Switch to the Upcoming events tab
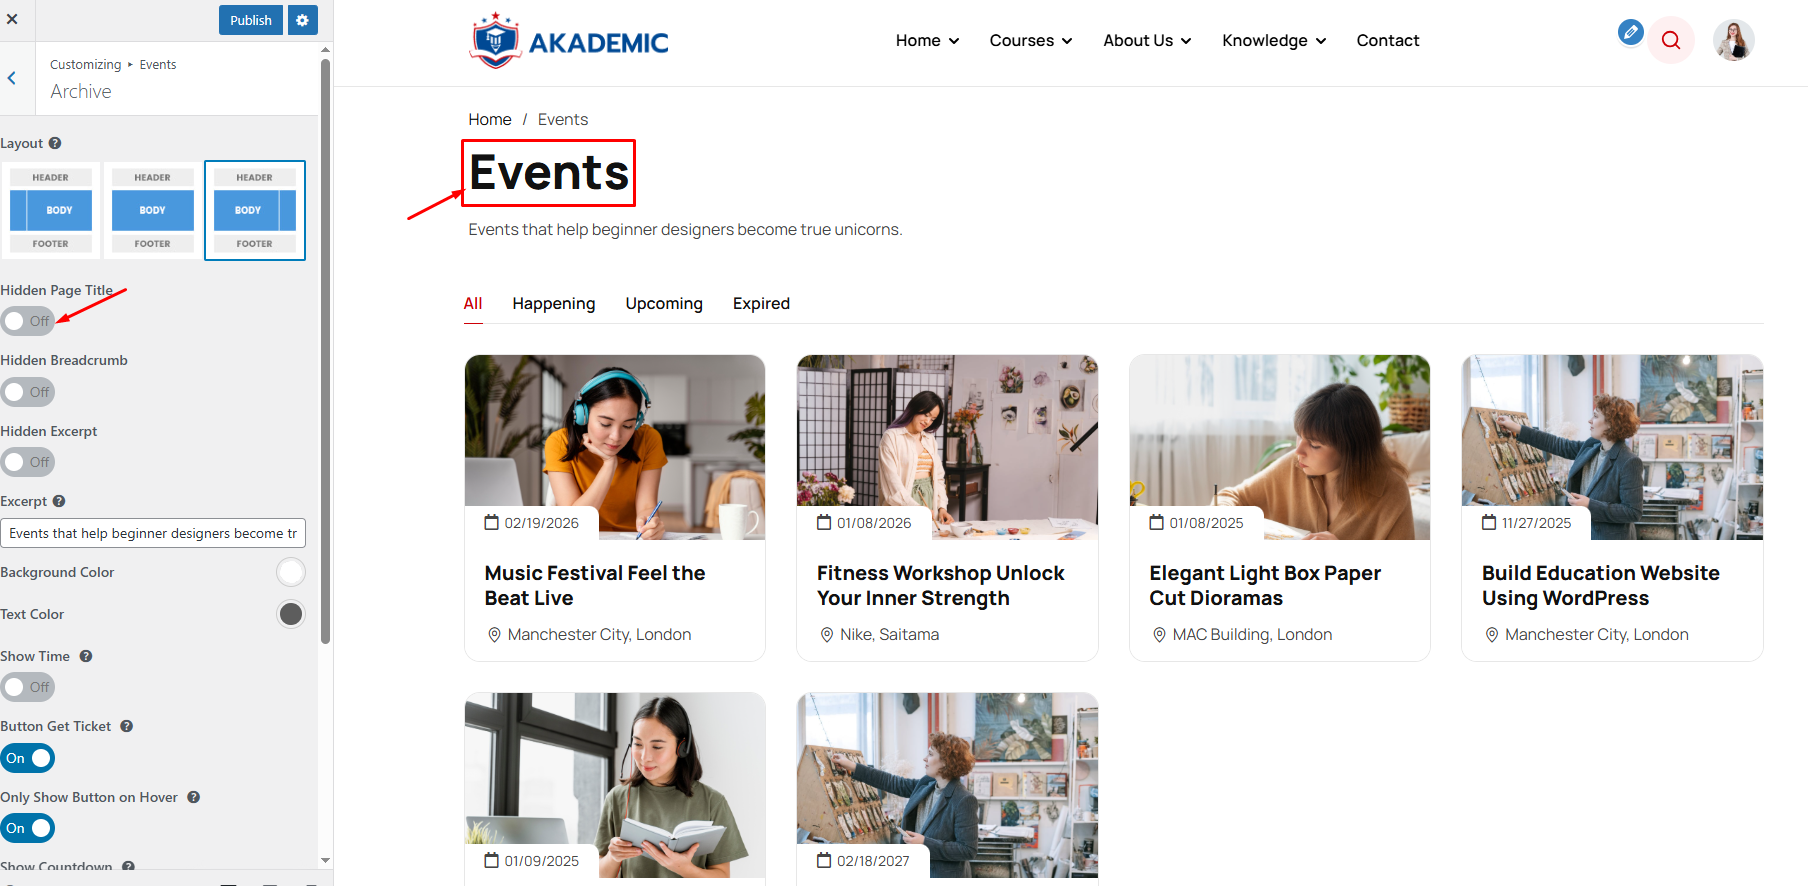1808x886 pixels. pyautogui.click(x=664, y=304)
